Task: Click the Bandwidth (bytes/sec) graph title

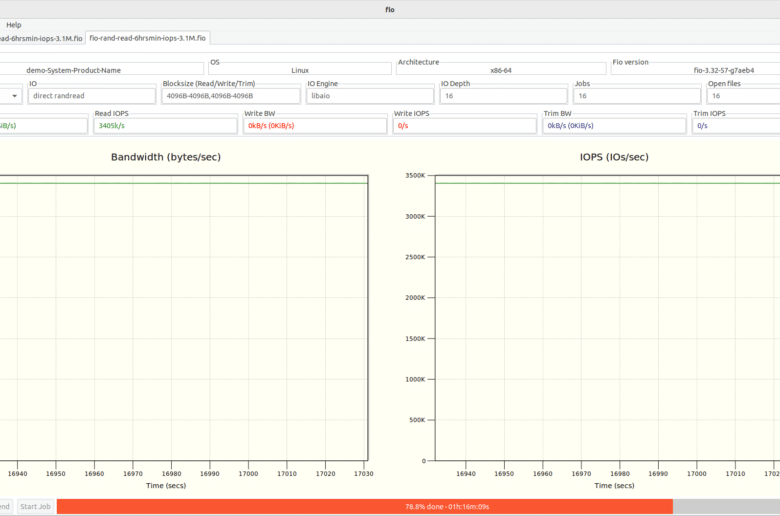Action: click(x=166, y=157)
